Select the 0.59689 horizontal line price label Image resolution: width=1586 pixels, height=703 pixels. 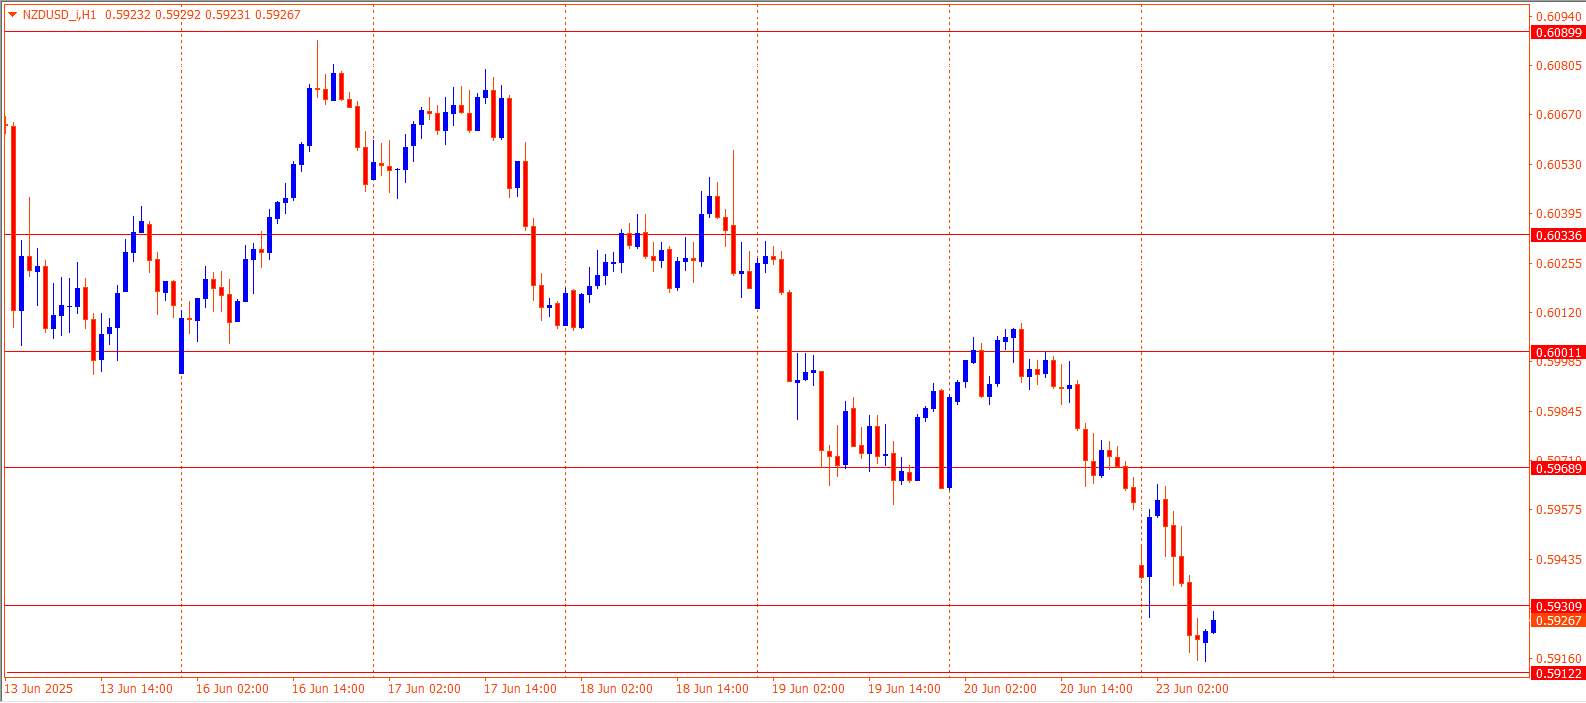pos(1558,468)
